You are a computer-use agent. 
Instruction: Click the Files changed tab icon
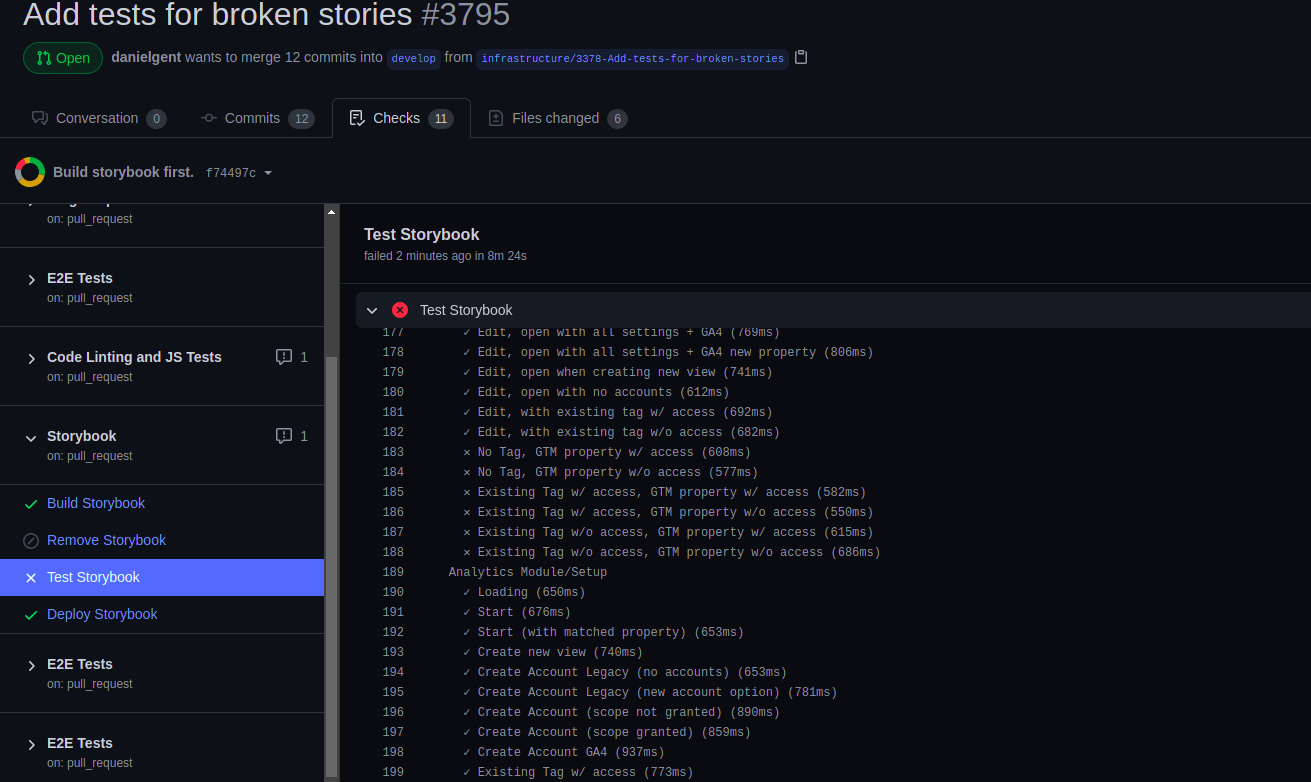tap(496, 118)
